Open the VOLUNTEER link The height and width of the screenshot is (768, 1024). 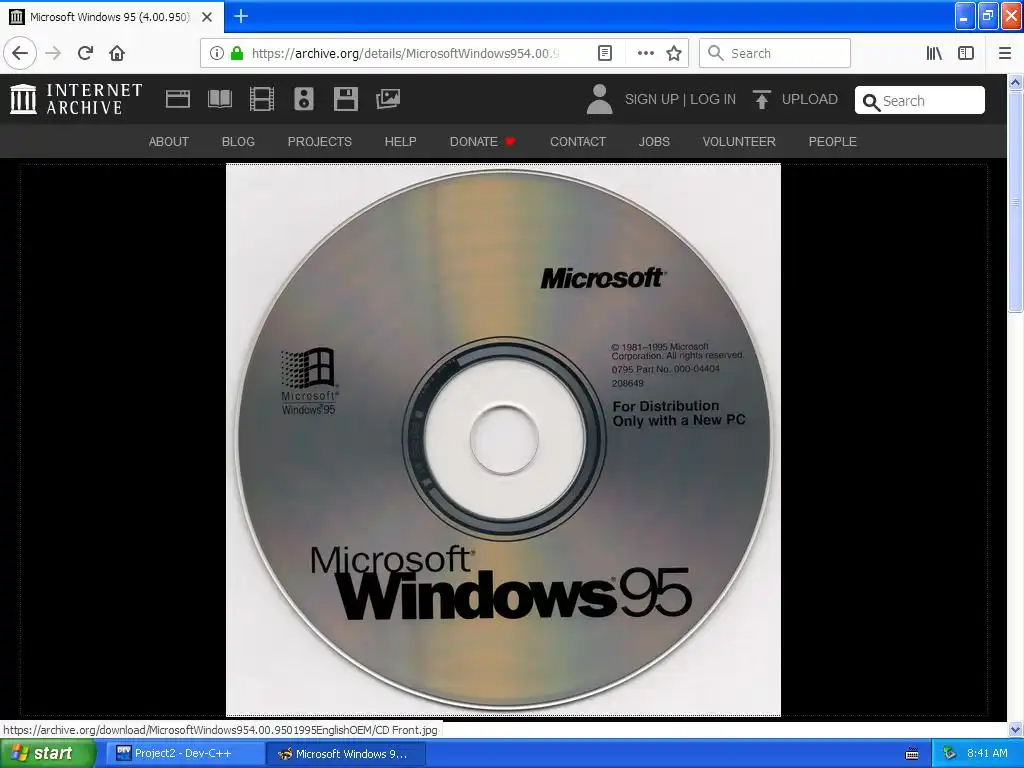(739, 142)
